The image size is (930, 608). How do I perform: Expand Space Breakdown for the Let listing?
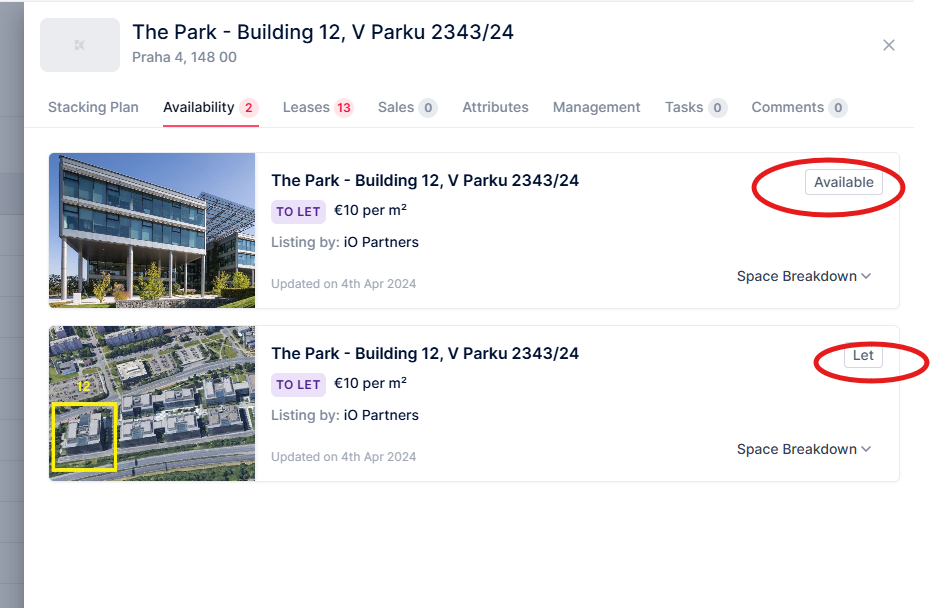[804, 449]
